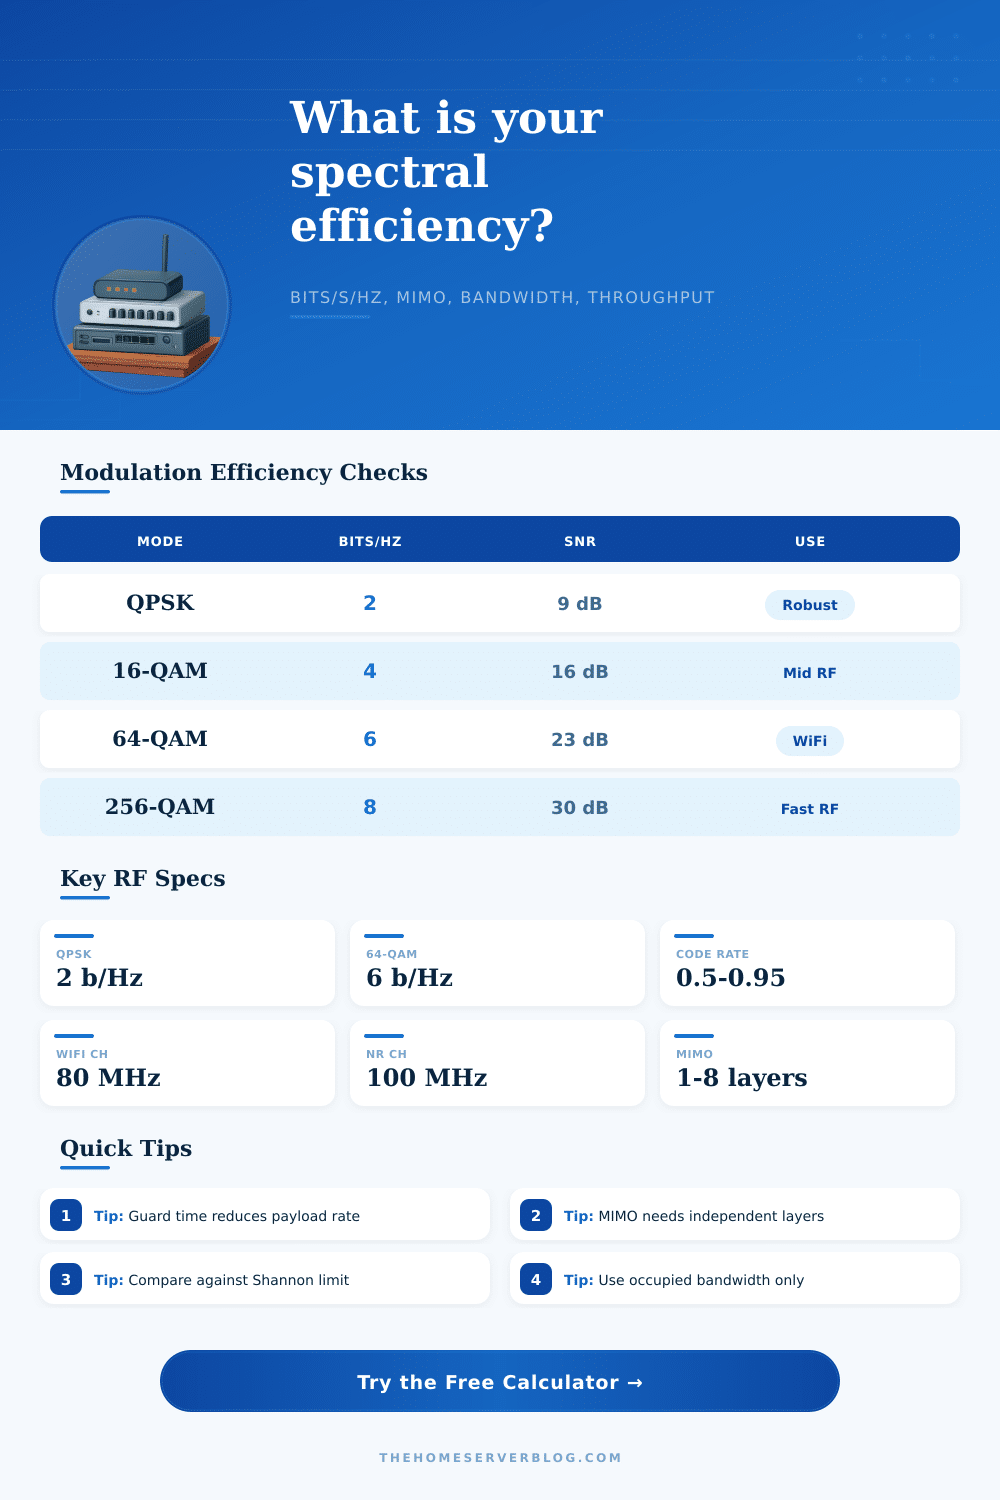1000x1500 pixels.
Task: Open the NR CH 100 MHz card
Action: (497, 1063)
